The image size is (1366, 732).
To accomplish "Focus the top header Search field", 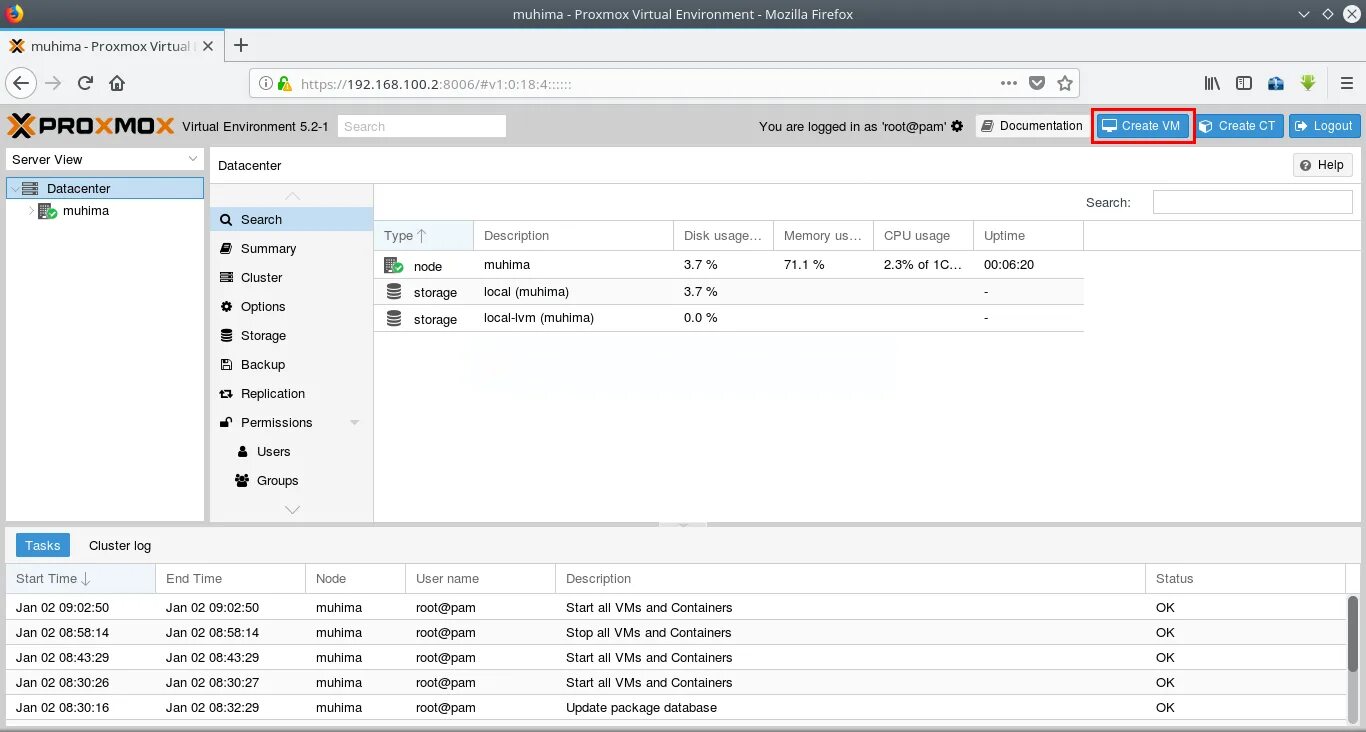I will [422, 126].
